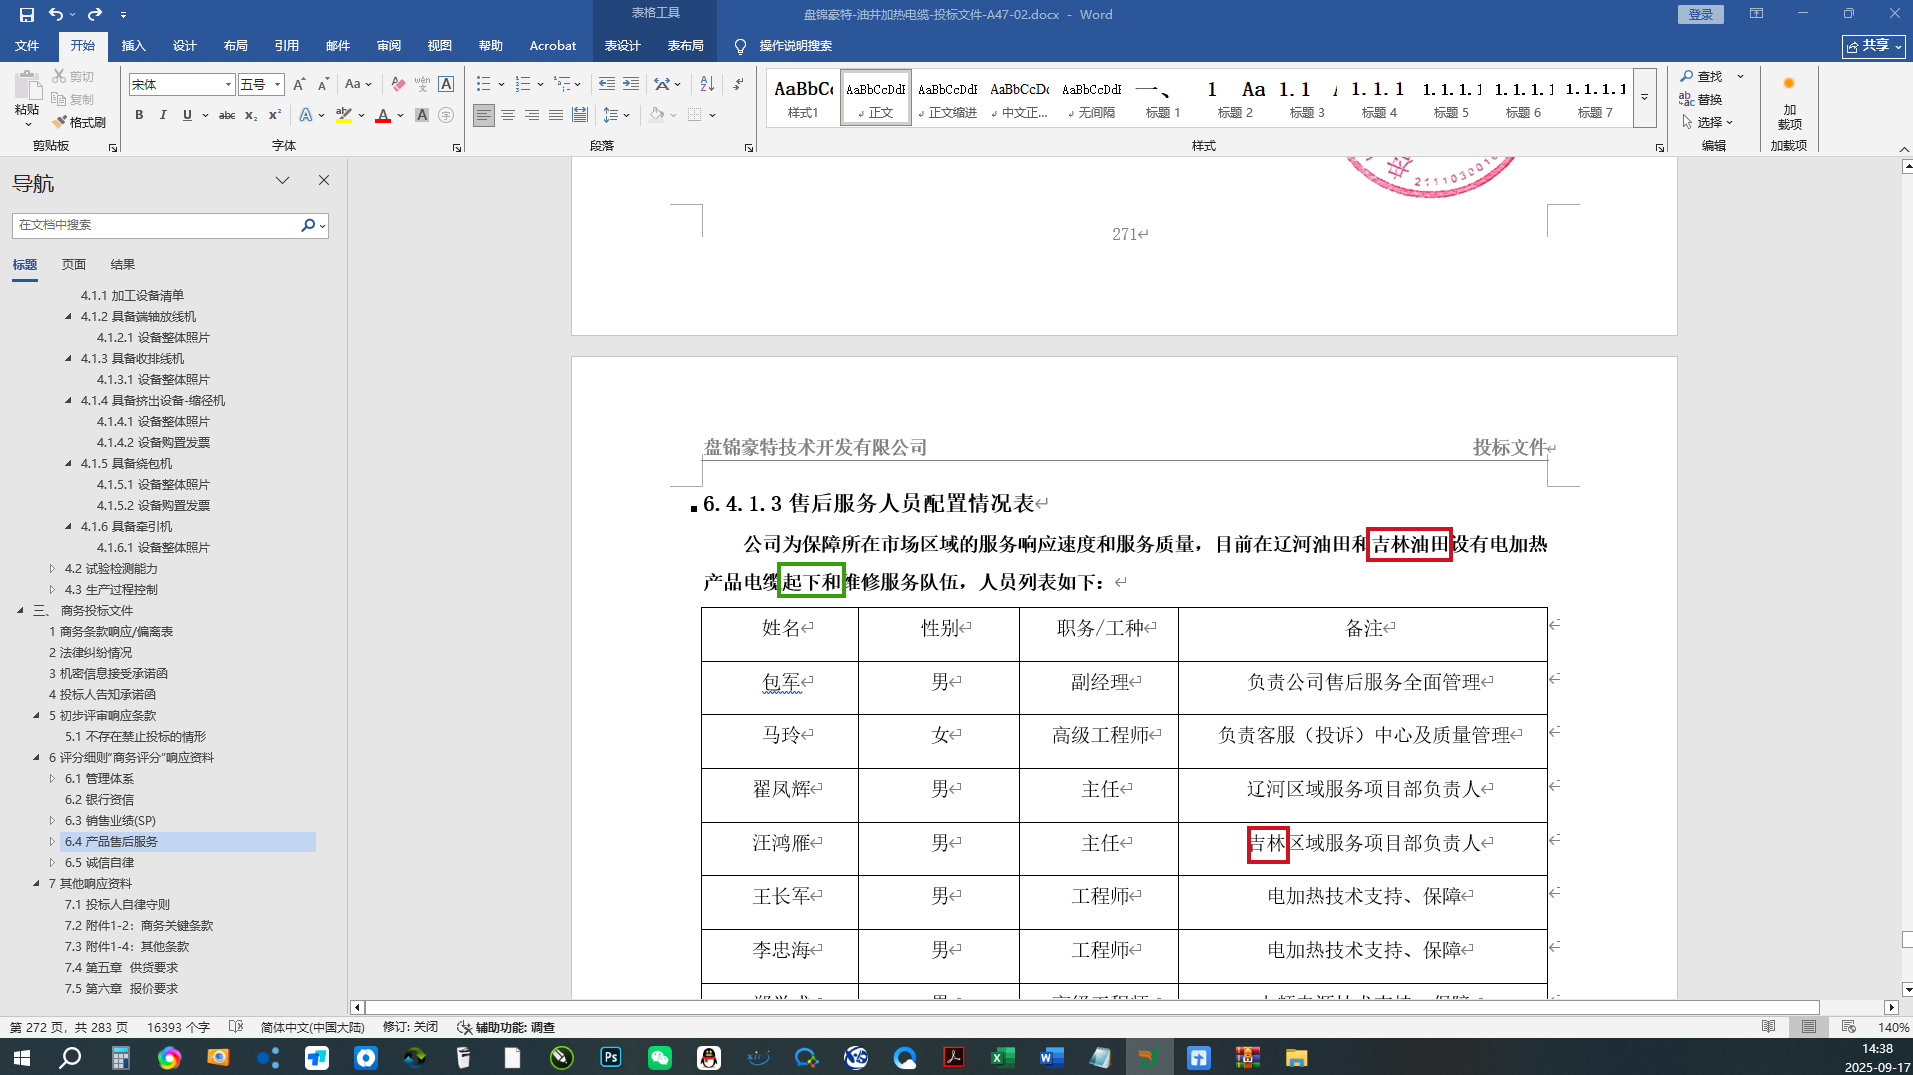Screen dimensions: 1913x1075
Task: Collapse the 三、商务投标文件 section
Action: (x=20, y=610)
